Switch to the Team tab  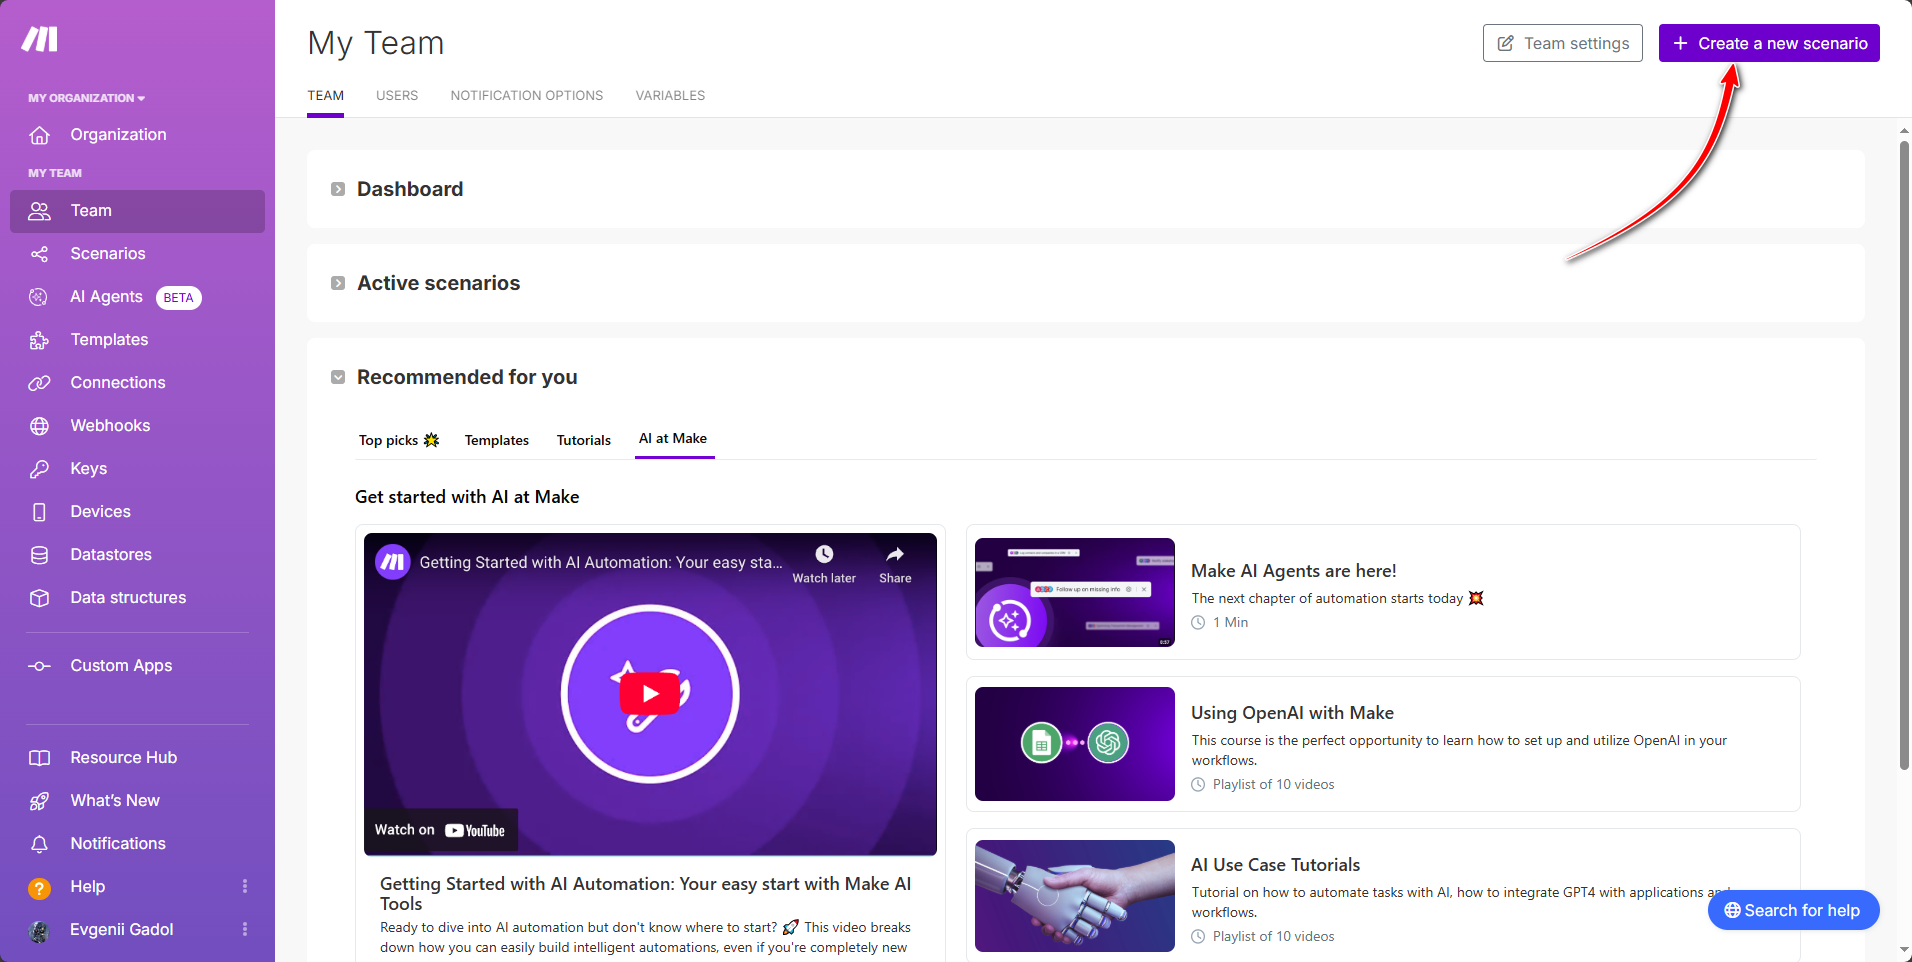pyautogui.click(x=326, y=96)
